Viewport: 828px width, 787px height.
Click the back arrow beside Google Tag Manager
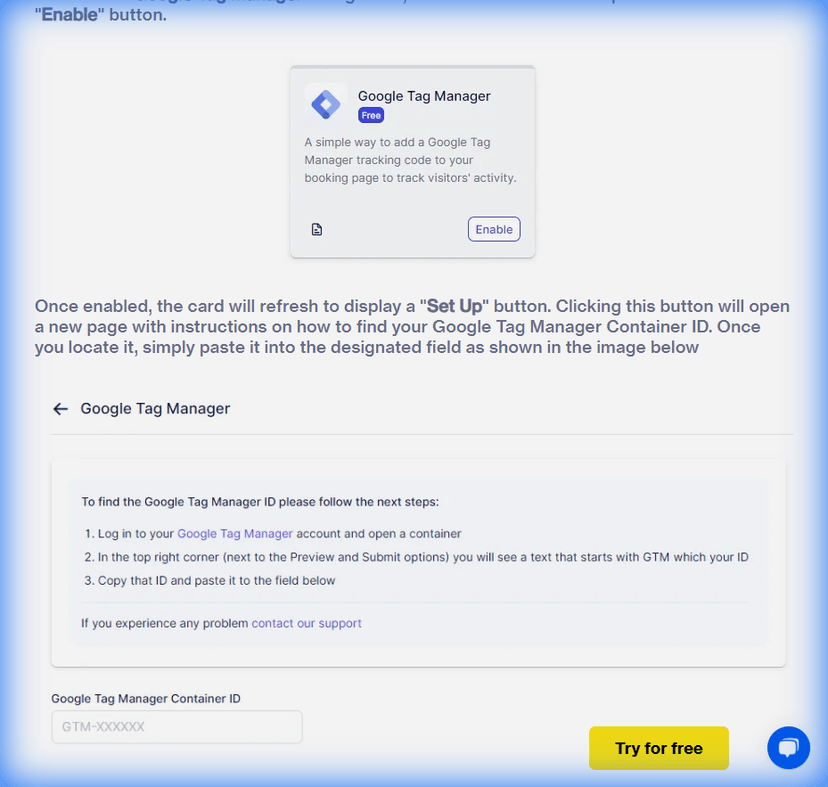click(x=60, y=408)
